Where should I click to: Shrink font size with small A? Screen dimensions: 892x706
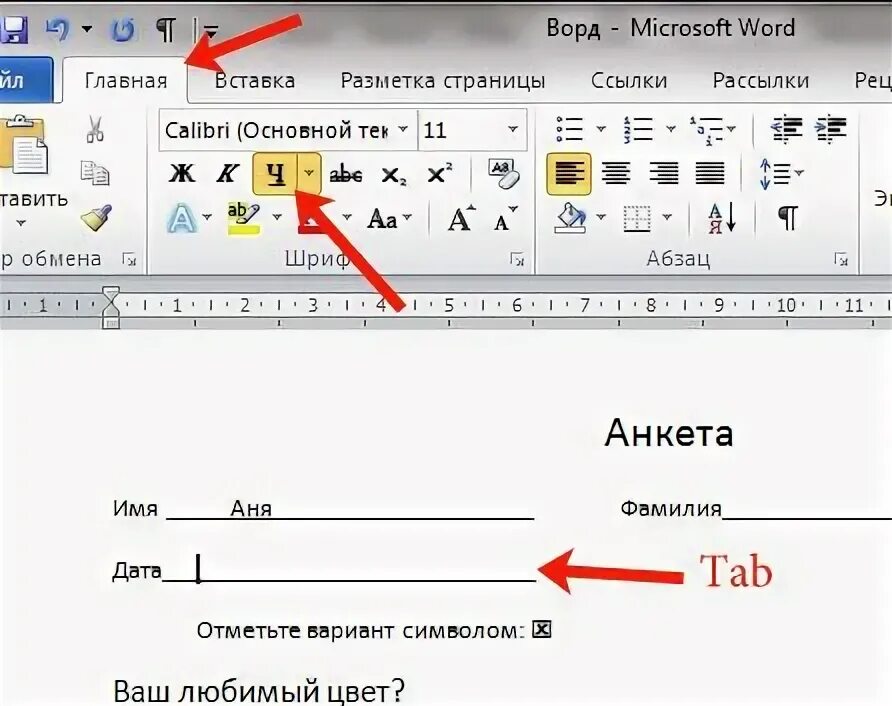505,218
